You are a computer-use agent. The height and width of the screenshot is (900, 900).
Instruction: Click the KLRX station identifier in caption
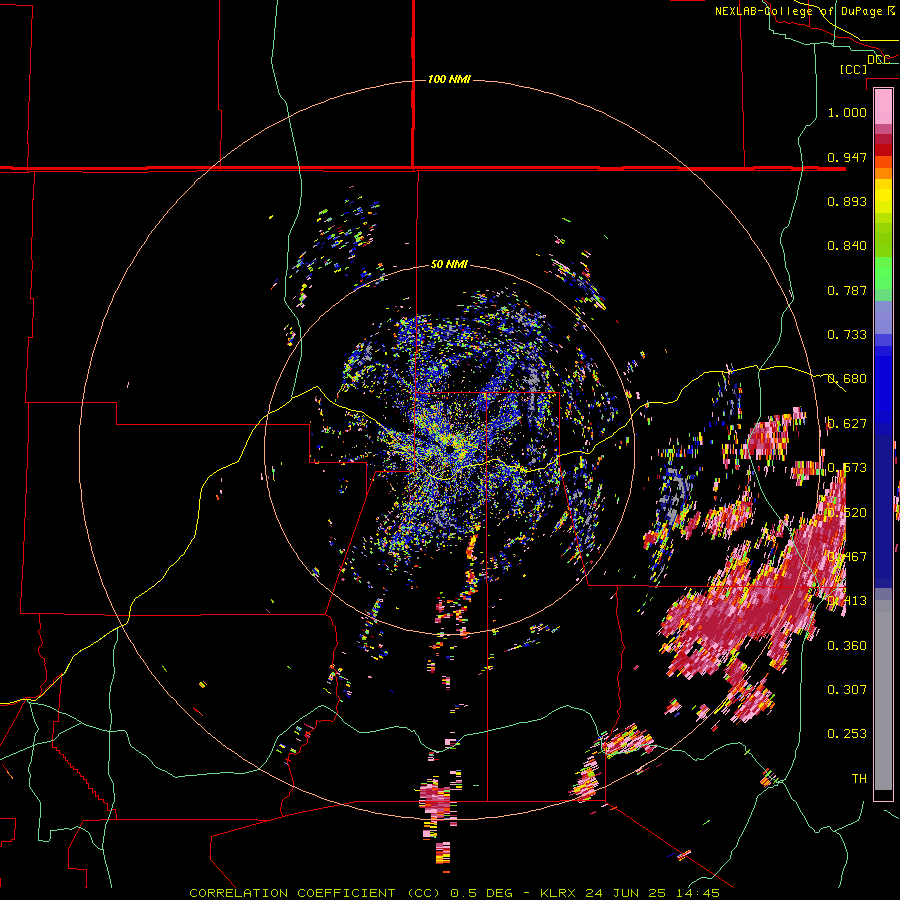pyautogui.click(x=560, y=893)
